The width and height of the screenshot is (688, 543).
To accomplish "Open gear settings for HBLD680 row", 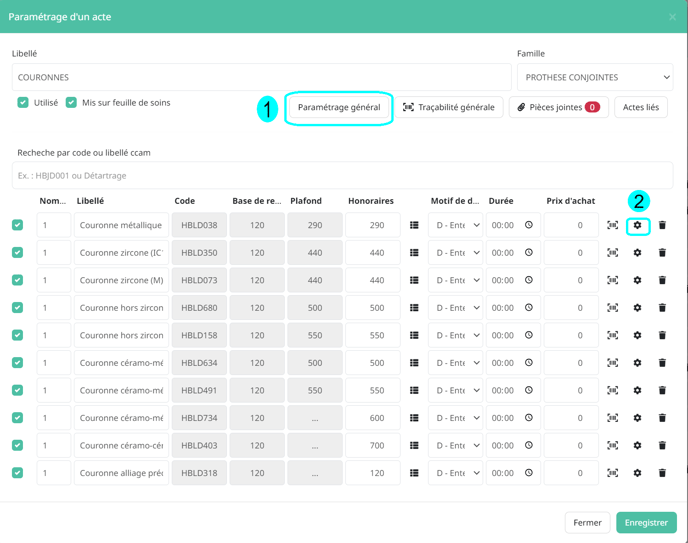I will pyautogui.click(x=637, y=308).
